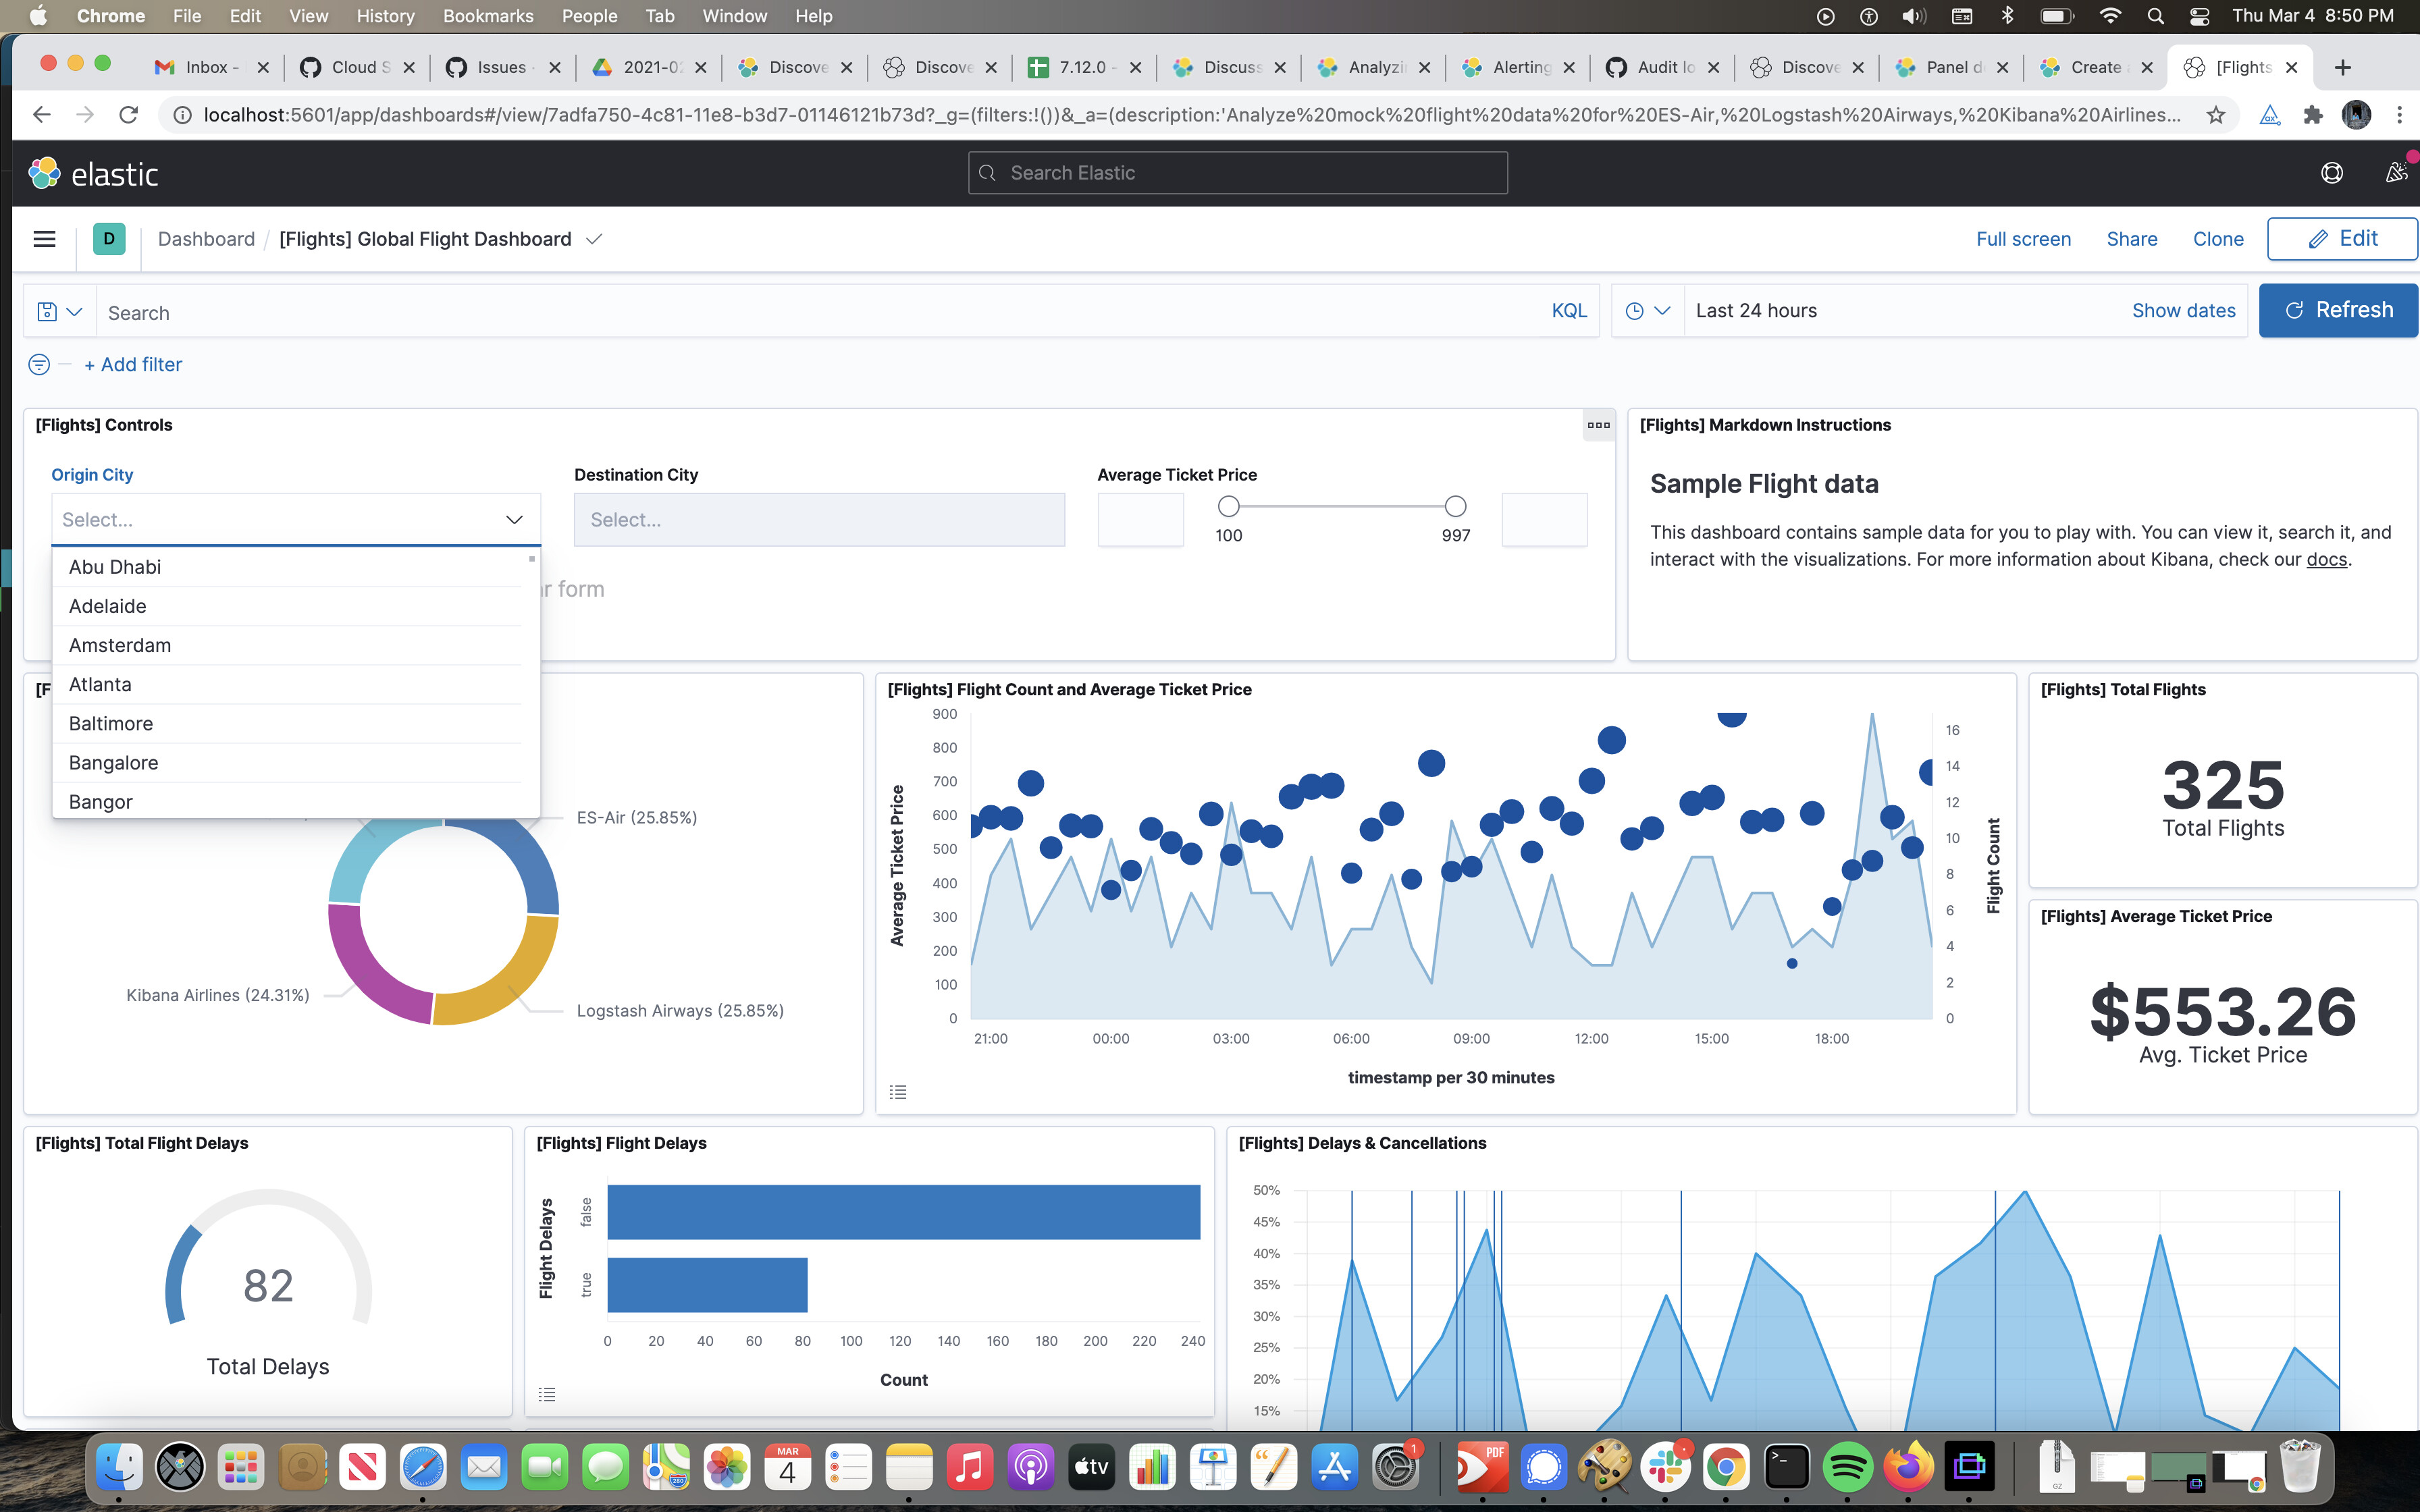The width and height of the screenshot is (2420, 1512).
Task: Open the Destination City select box
Action: (x=819, y=520)
